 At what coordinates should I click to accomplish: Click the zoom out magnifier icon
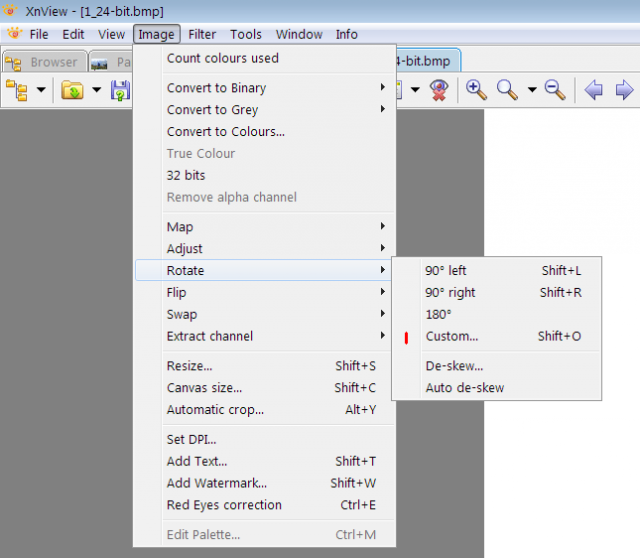click(x=555, y=90)
